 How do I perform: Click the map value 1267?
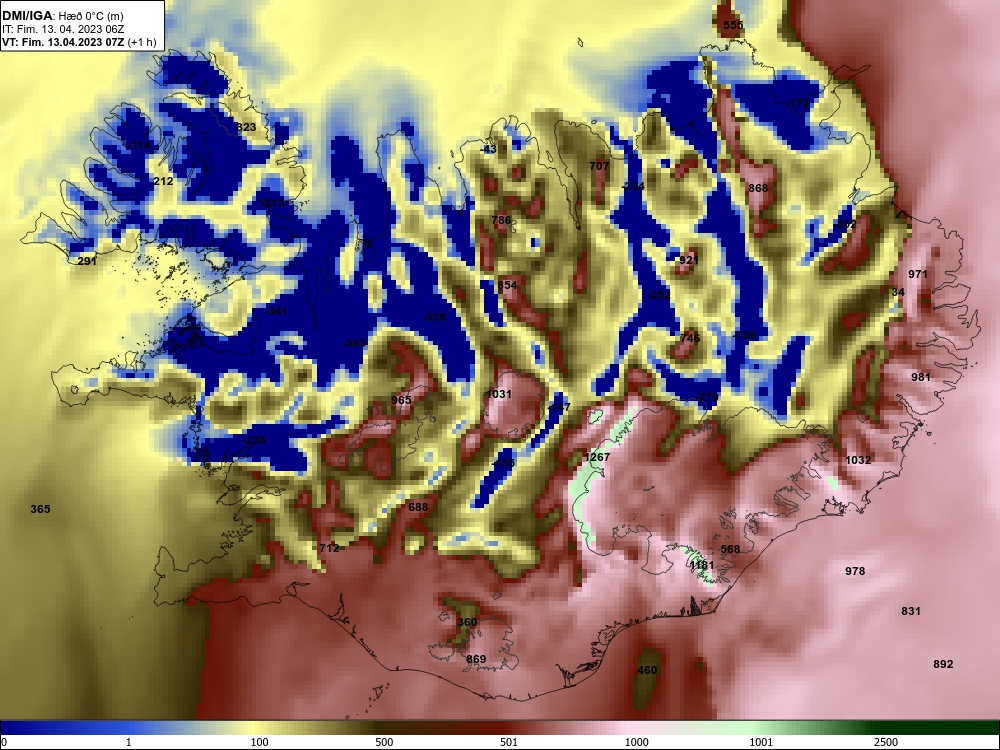click(x=597, y=457)
